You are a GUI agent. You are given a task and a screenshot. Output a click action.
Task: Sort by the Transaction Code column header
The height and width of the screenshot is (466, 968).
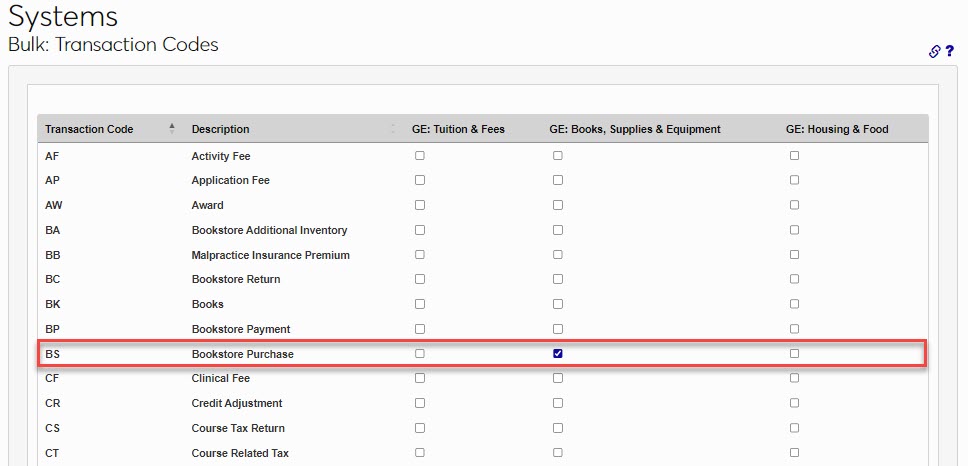click(x=89, y=129)
